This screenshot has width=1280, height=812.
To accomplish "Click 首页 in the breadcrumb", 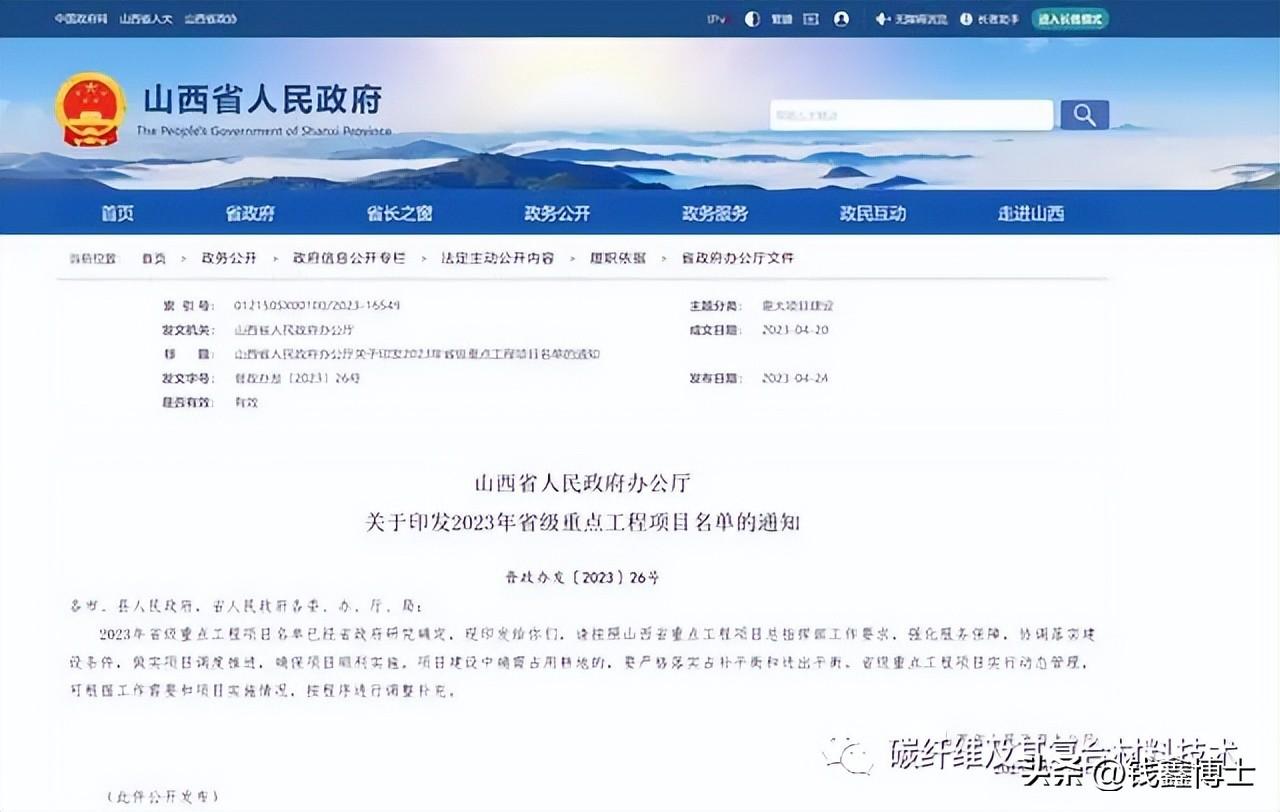I will (153, 258).
